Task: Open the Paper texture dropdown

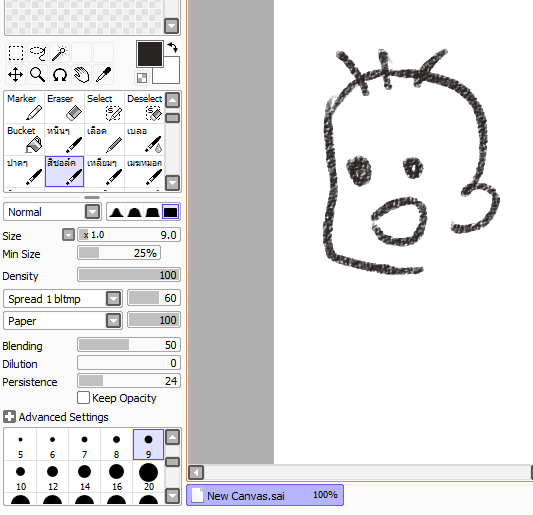Action: coord(63,321)
